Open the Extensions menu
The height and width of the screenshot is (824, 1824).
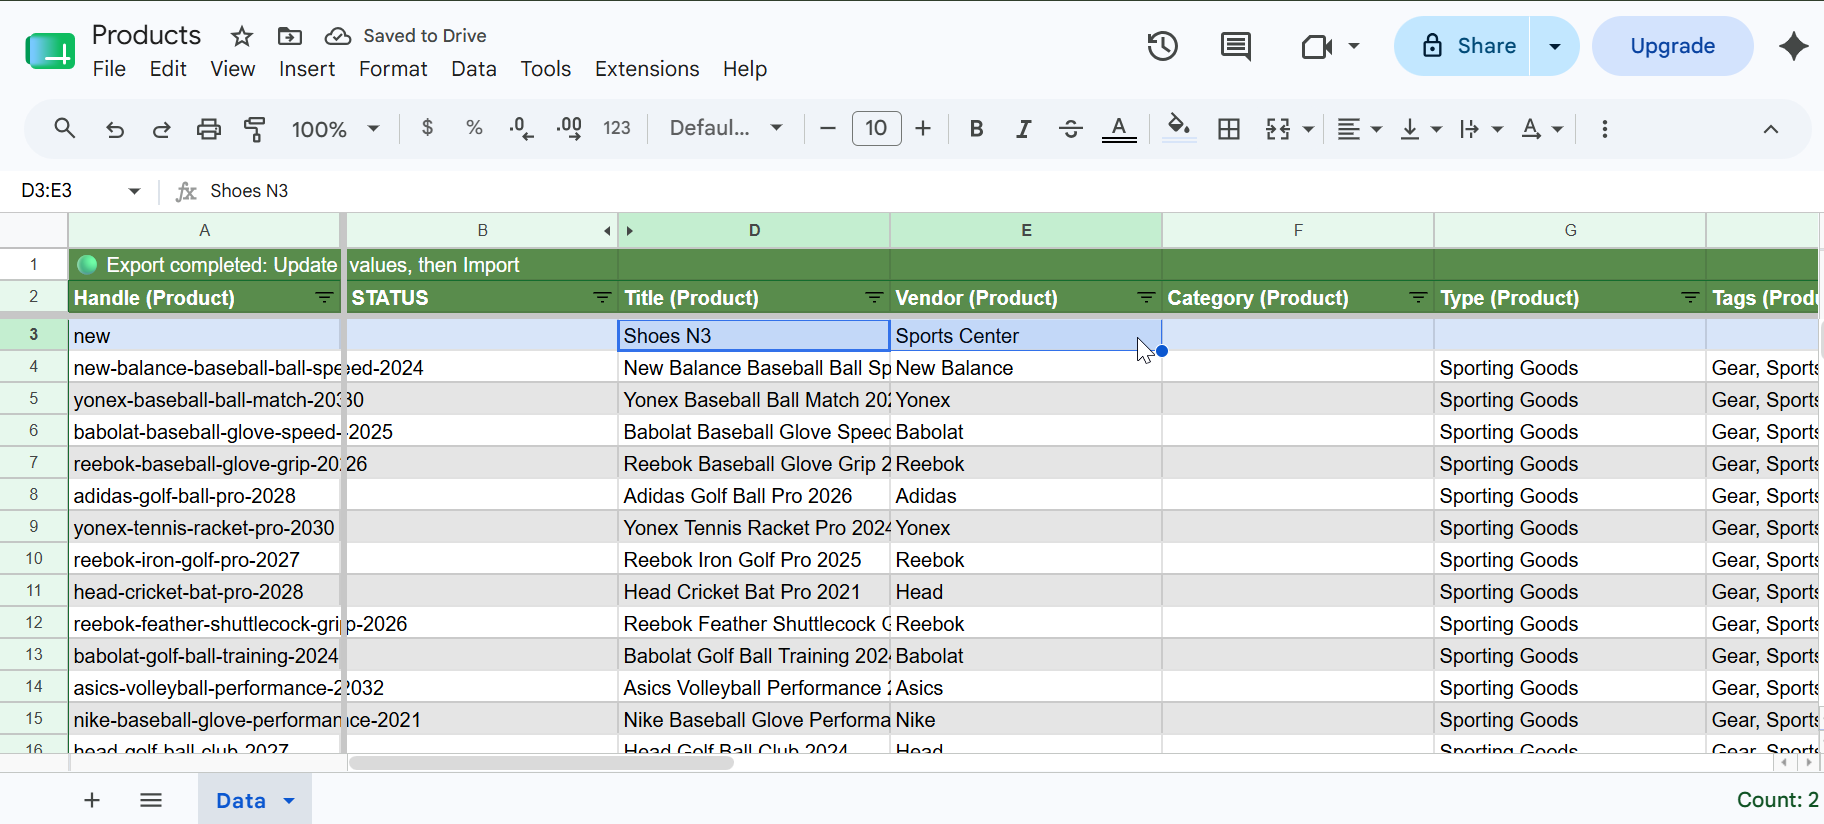tap(647, 69)
